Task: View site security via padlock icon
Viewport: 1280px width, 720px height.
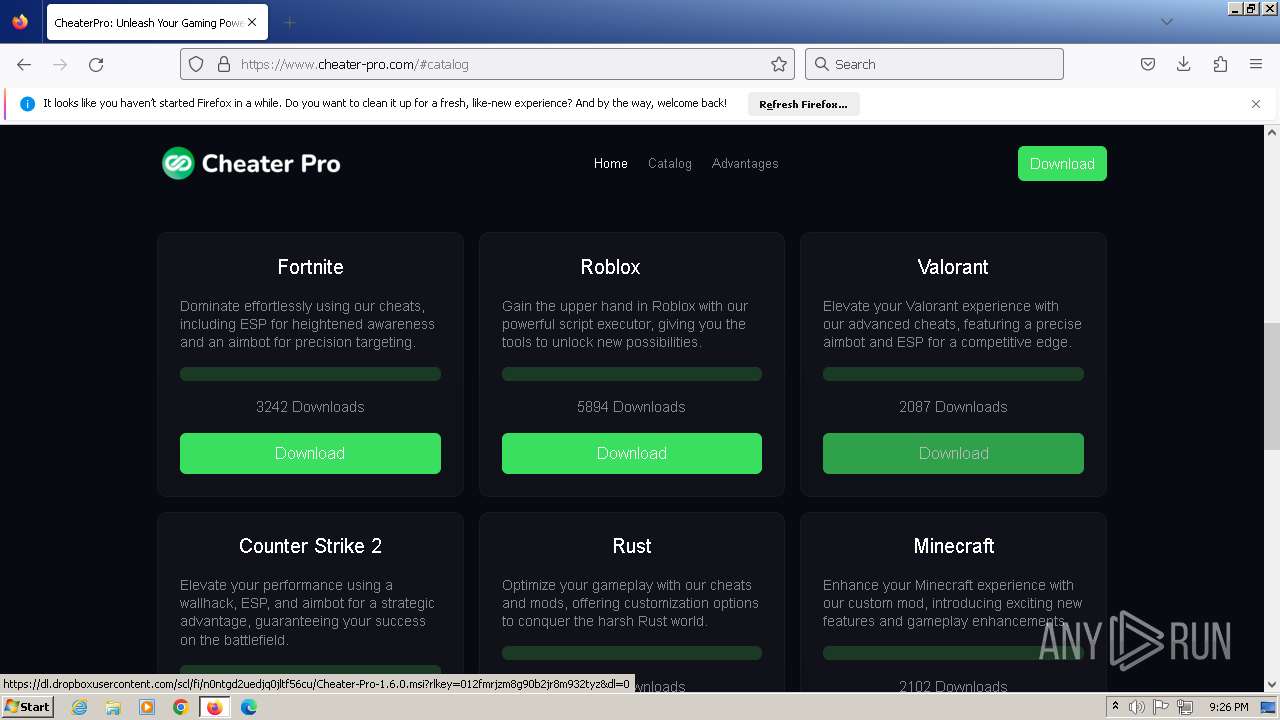Action: [223, 64]
